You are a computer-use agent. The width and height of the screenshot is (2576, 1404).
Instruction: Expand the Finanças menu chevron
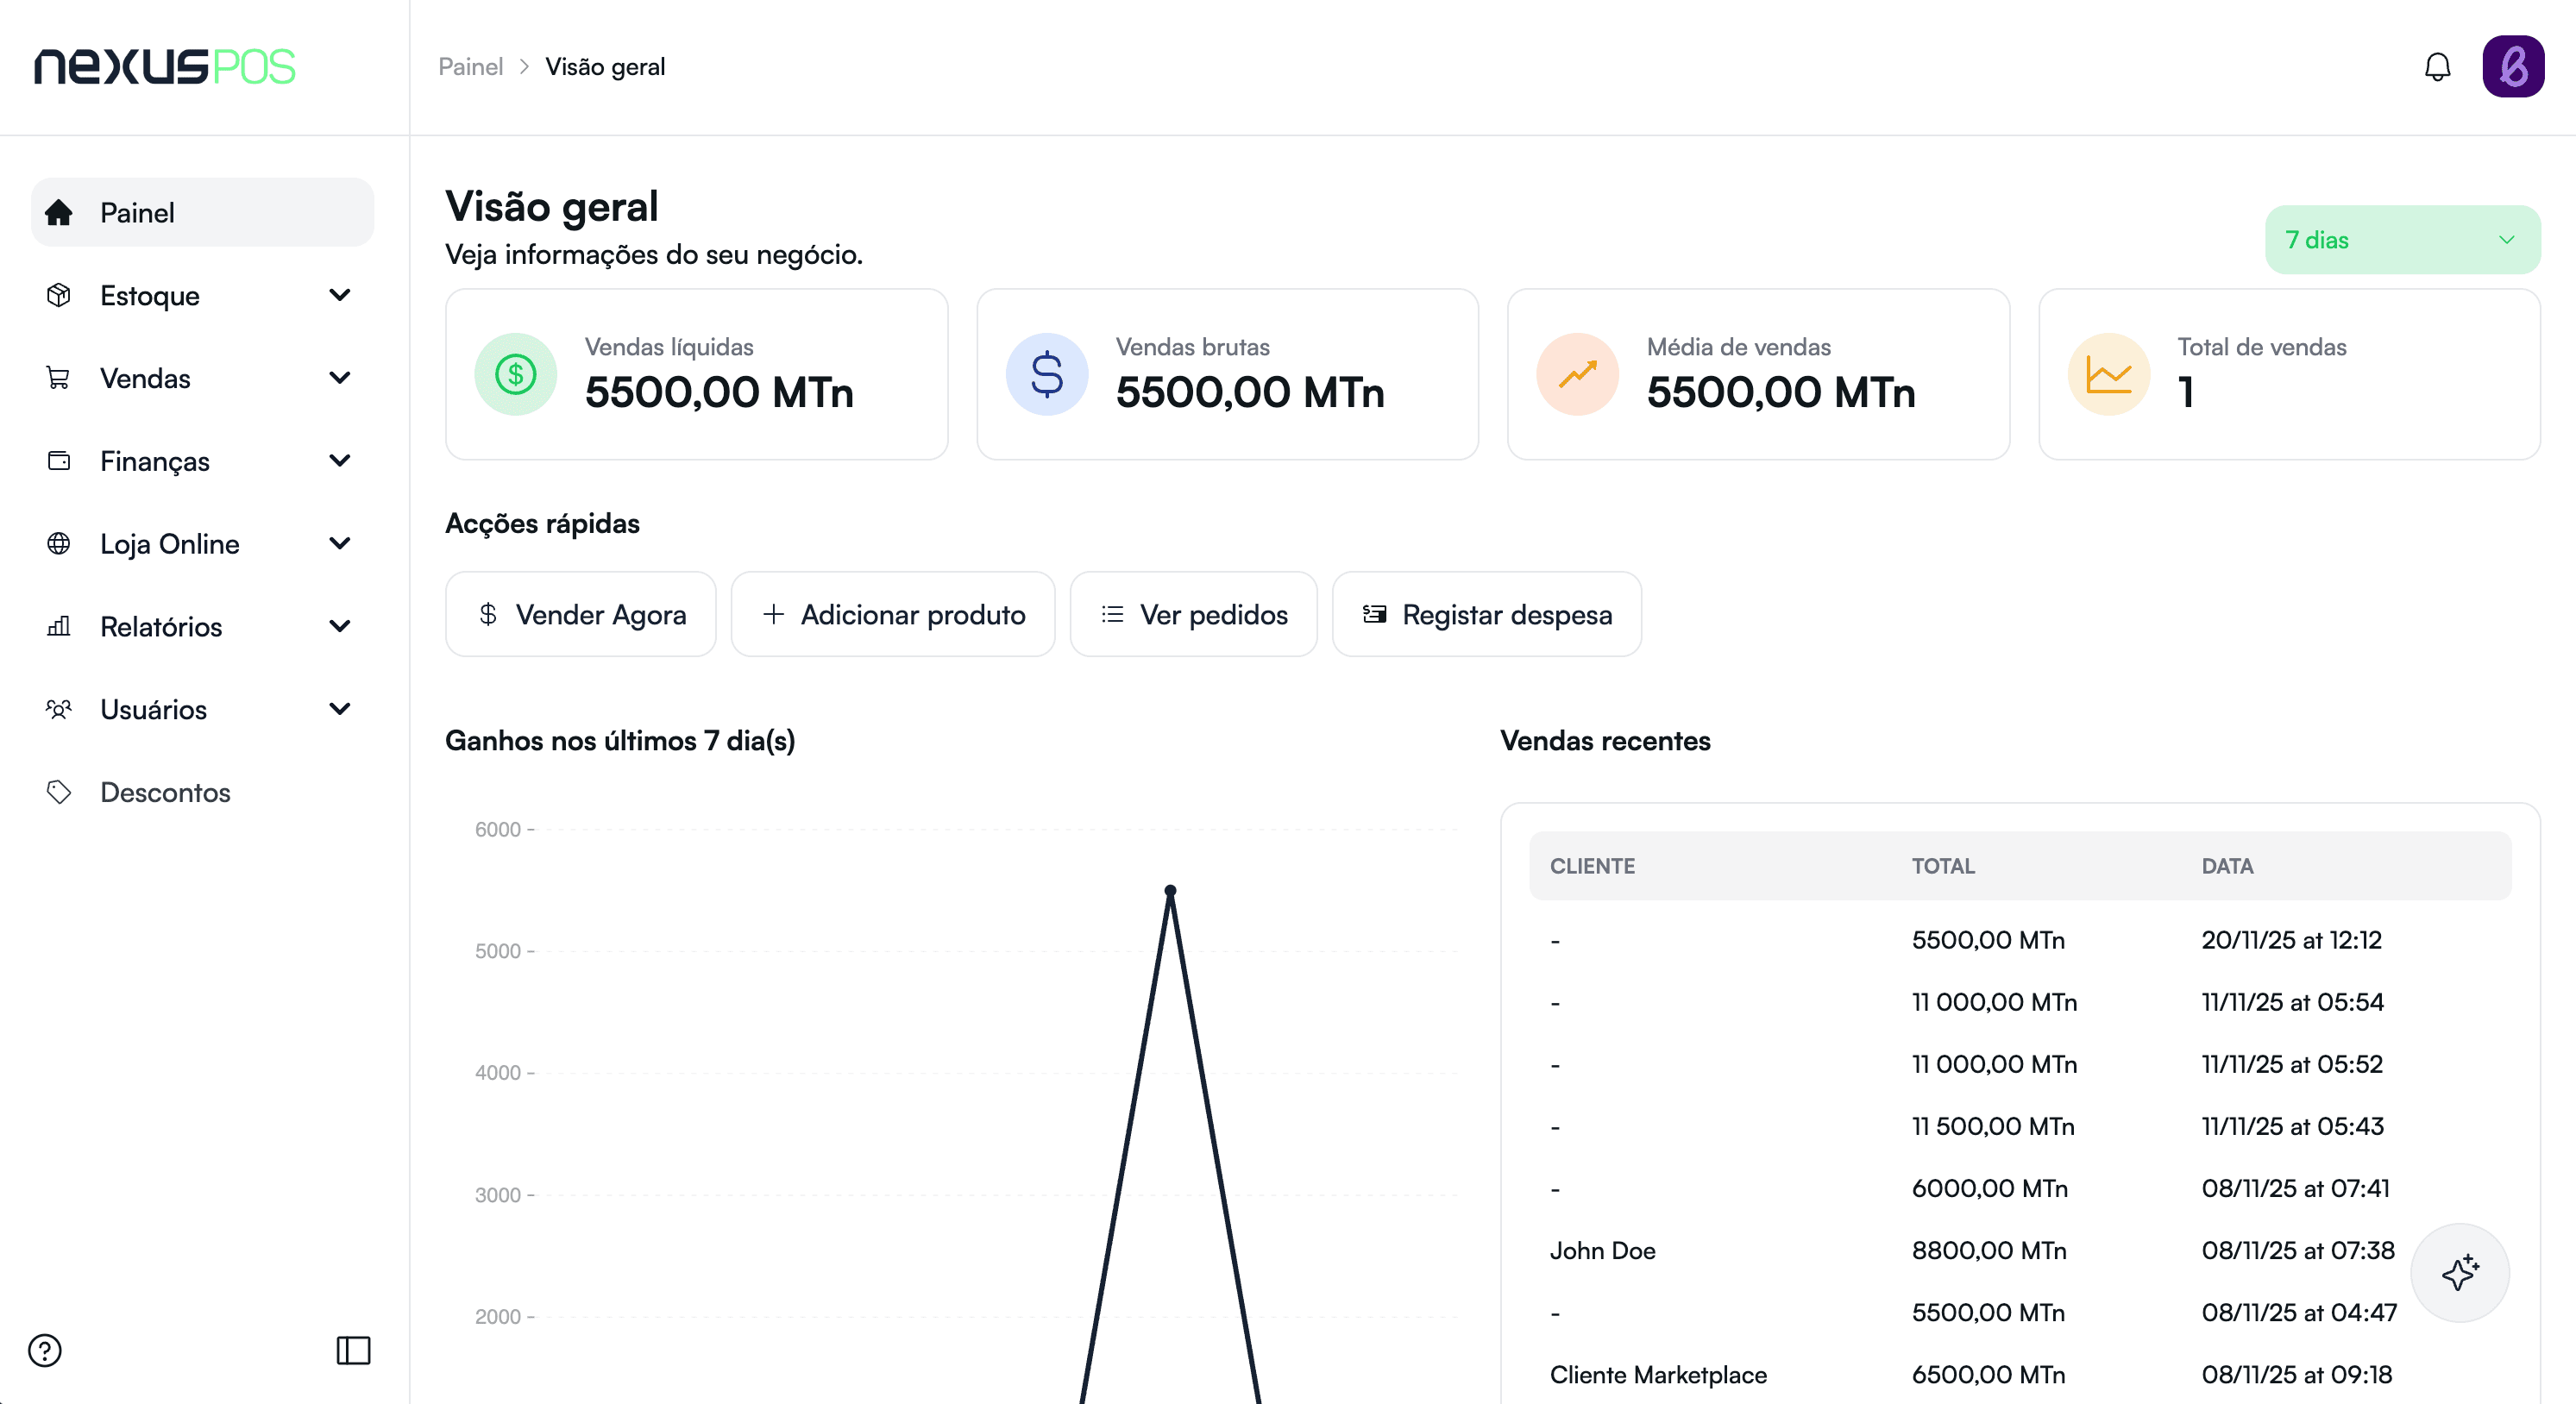[340, 461]
